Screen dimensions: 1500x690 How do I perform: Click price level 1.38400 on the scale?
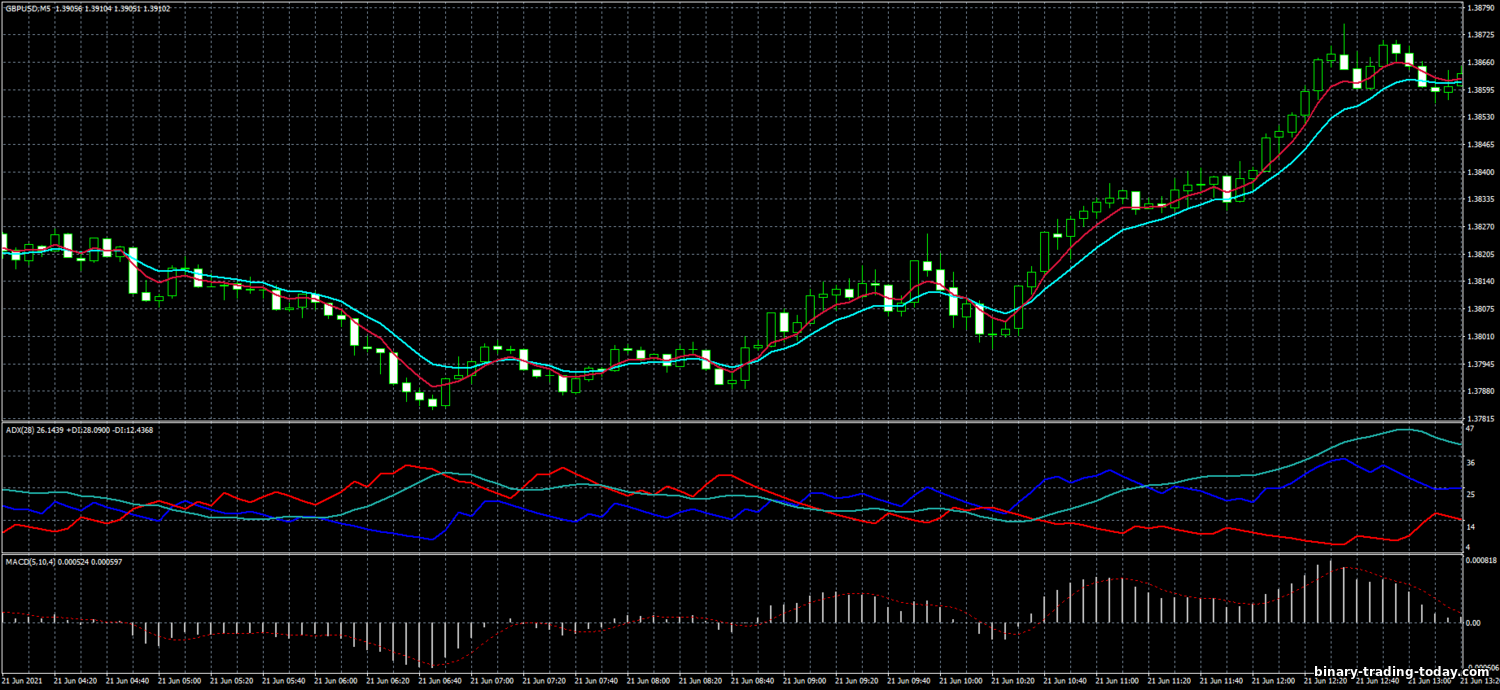1480,172
